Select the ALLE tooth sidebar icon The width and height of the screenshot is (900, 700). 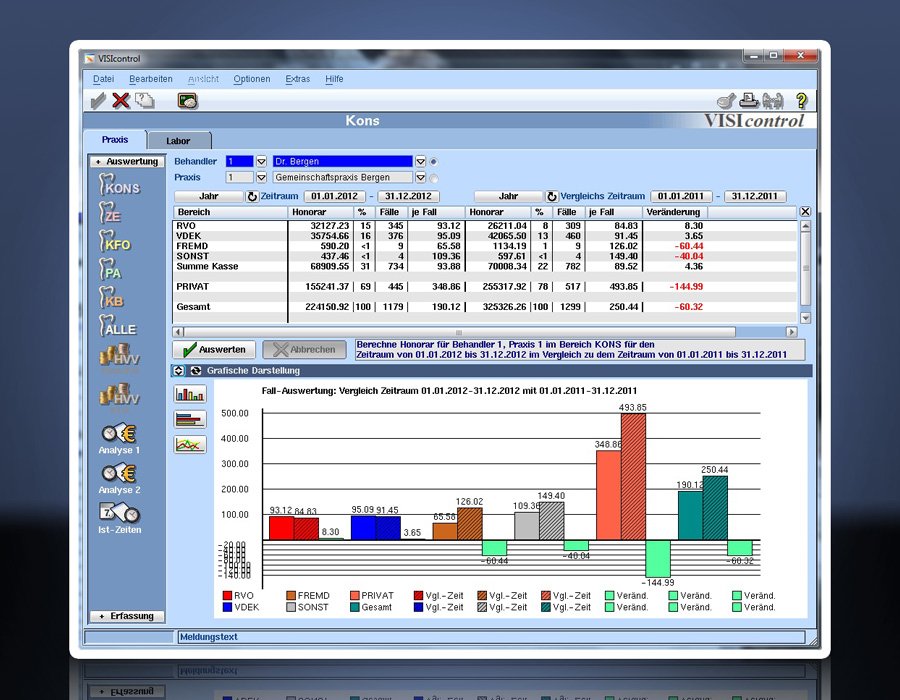pos(118,325)
